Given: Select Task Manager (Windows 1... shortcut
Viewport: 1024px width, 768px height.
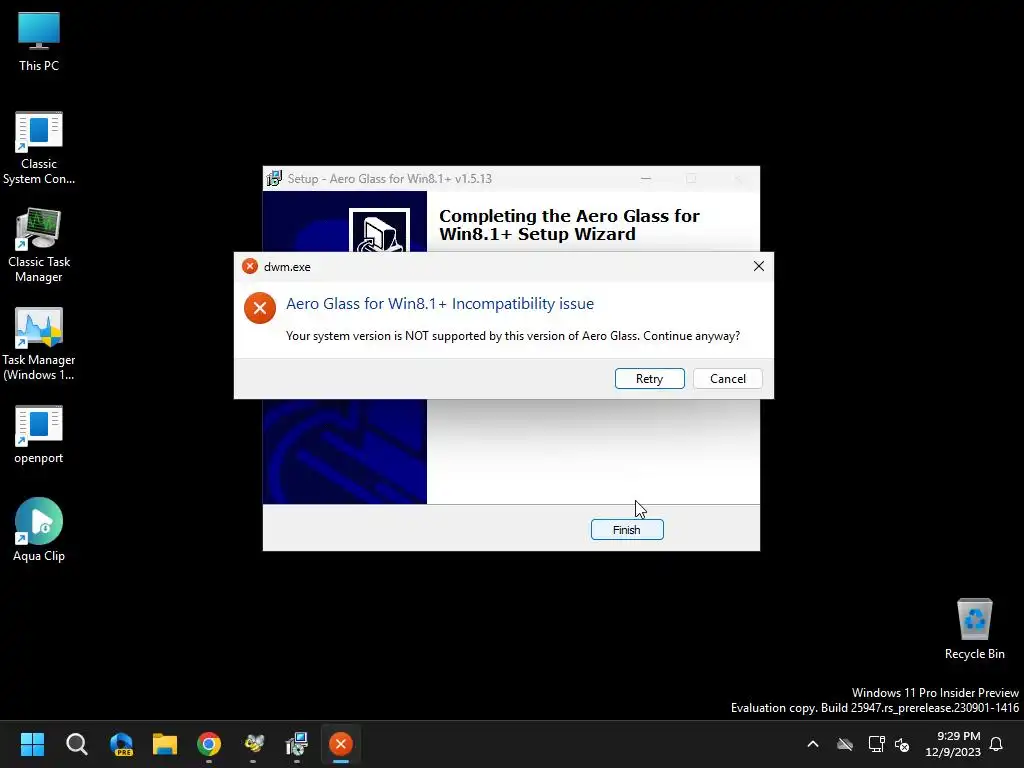Looking at the screenshot, I should (39, 344).
